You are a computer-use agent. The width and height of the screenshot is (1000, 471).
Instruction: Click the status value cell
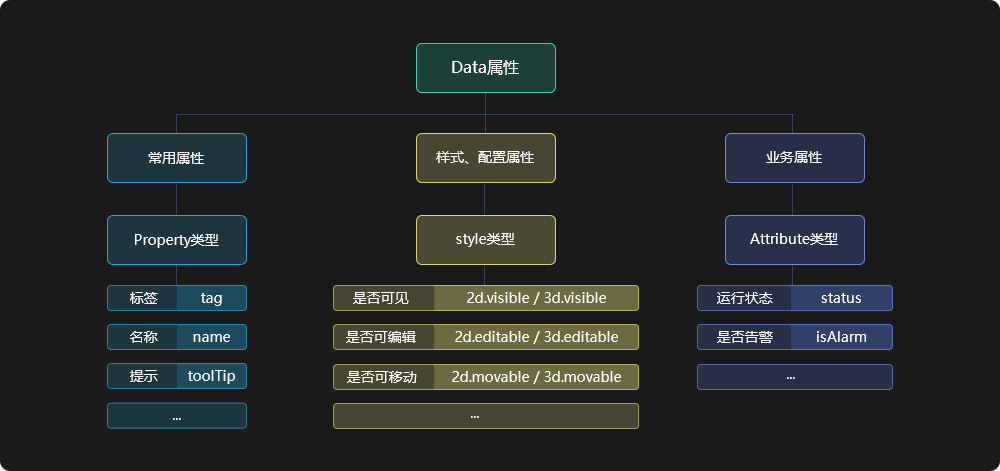841,298
